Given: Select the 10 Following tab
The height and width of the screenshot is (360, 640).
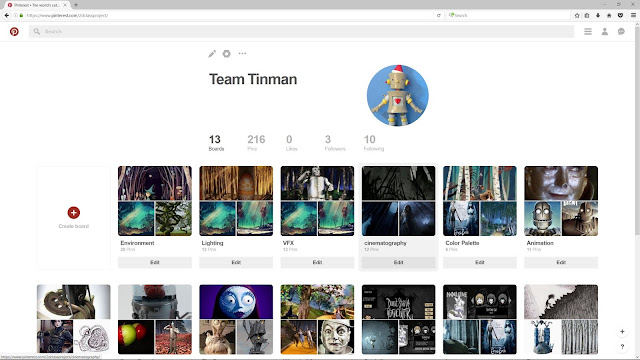Looking at the screenshot, I should pyautogui.click(x=373, y=143).
